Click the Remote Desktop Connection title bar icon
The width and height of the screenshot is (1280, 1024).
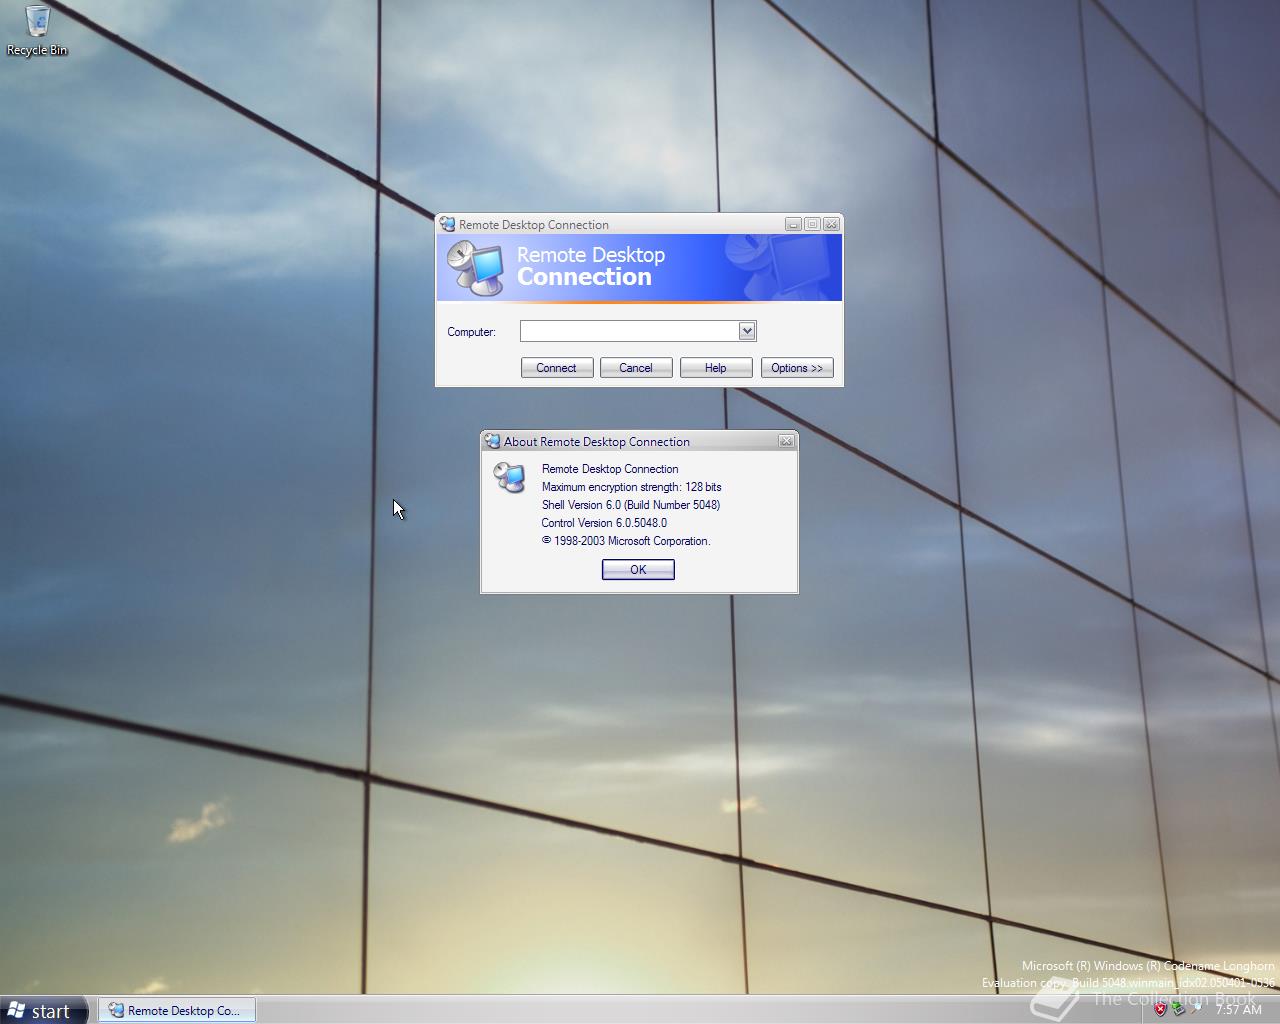click(x=447, y=224)
